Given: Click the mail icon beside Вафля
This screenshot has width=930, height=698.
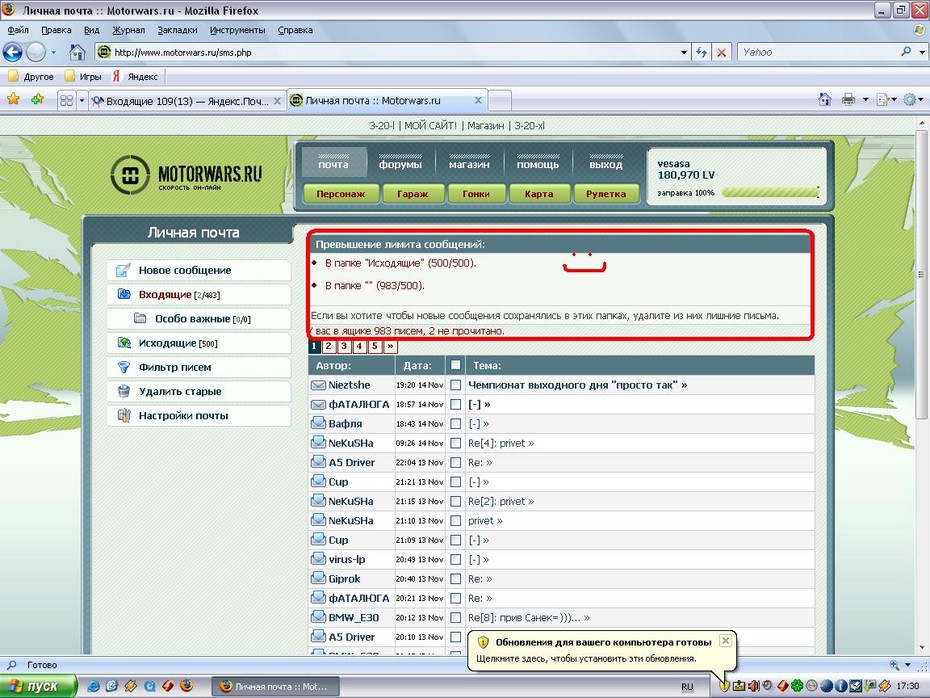Looking at the screenshot, I should pos(318,423).
